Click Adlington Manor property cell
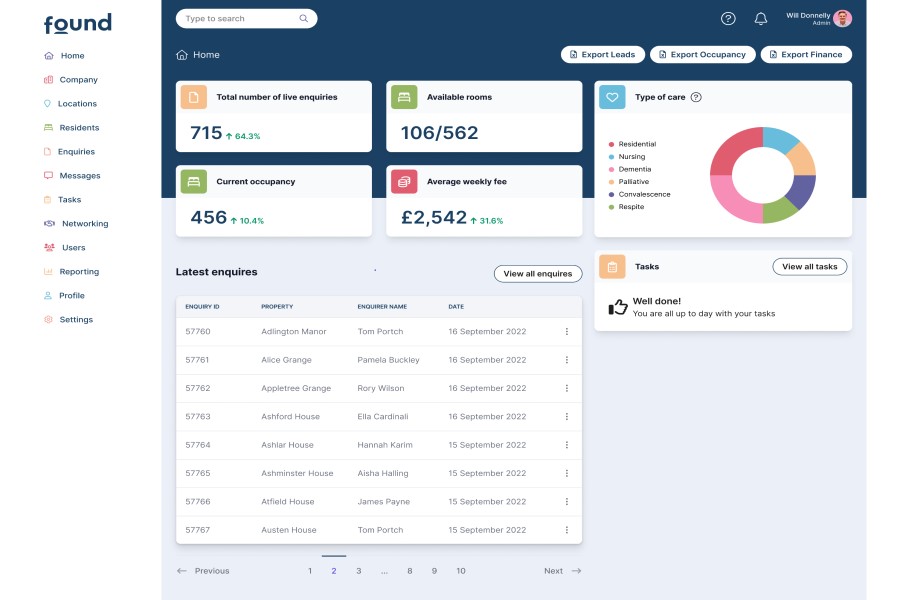Screen dimensions: 900x600 293,331
